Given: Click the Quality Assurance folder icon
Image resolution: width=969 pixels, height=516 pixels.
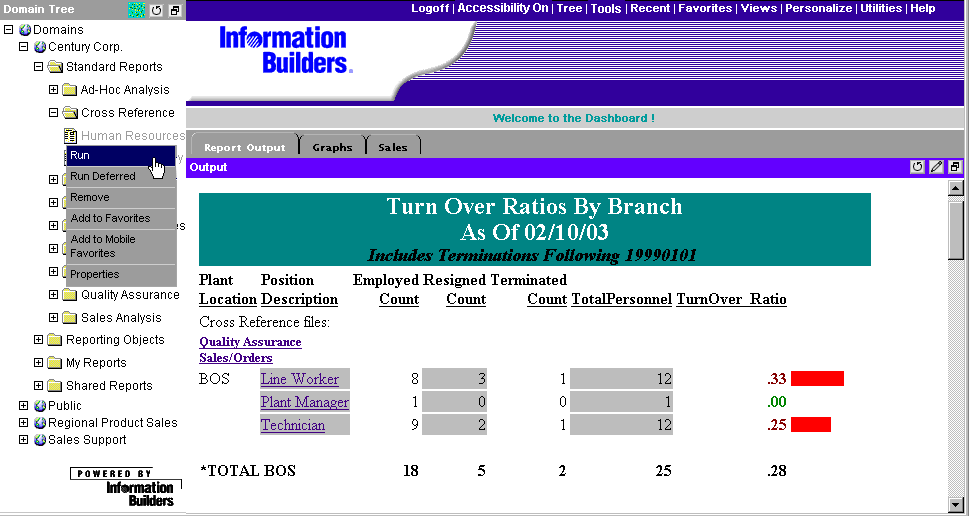Looking at the screenshot, I should coord(70,295).
